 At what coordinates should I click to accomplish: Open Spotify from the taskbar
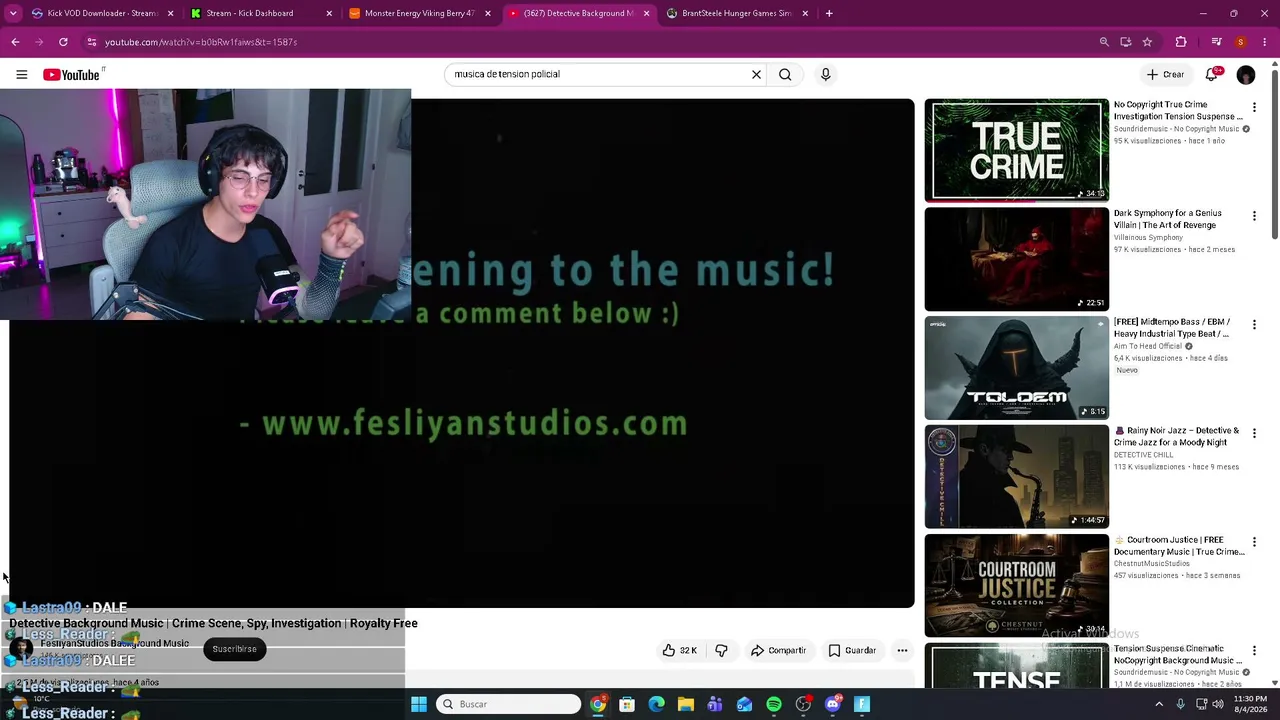(774, 704)
